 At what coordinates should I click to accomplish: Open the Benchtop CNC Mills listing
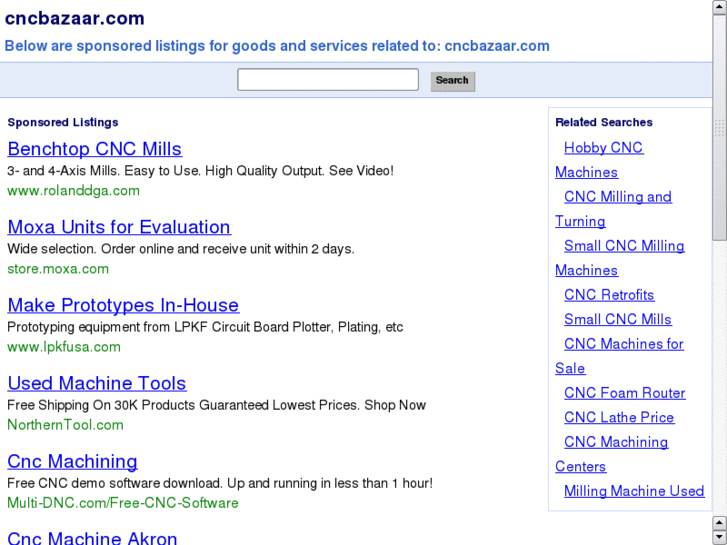(95, 149)
